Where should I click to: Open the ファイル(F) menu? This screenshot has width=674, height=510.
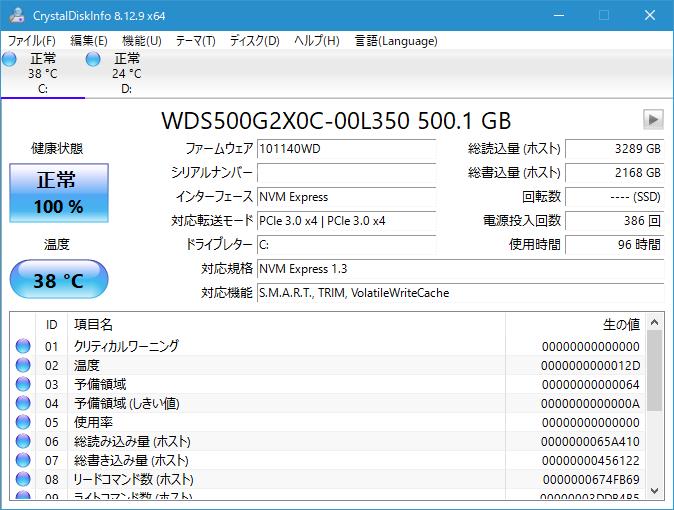coord(32,41)
